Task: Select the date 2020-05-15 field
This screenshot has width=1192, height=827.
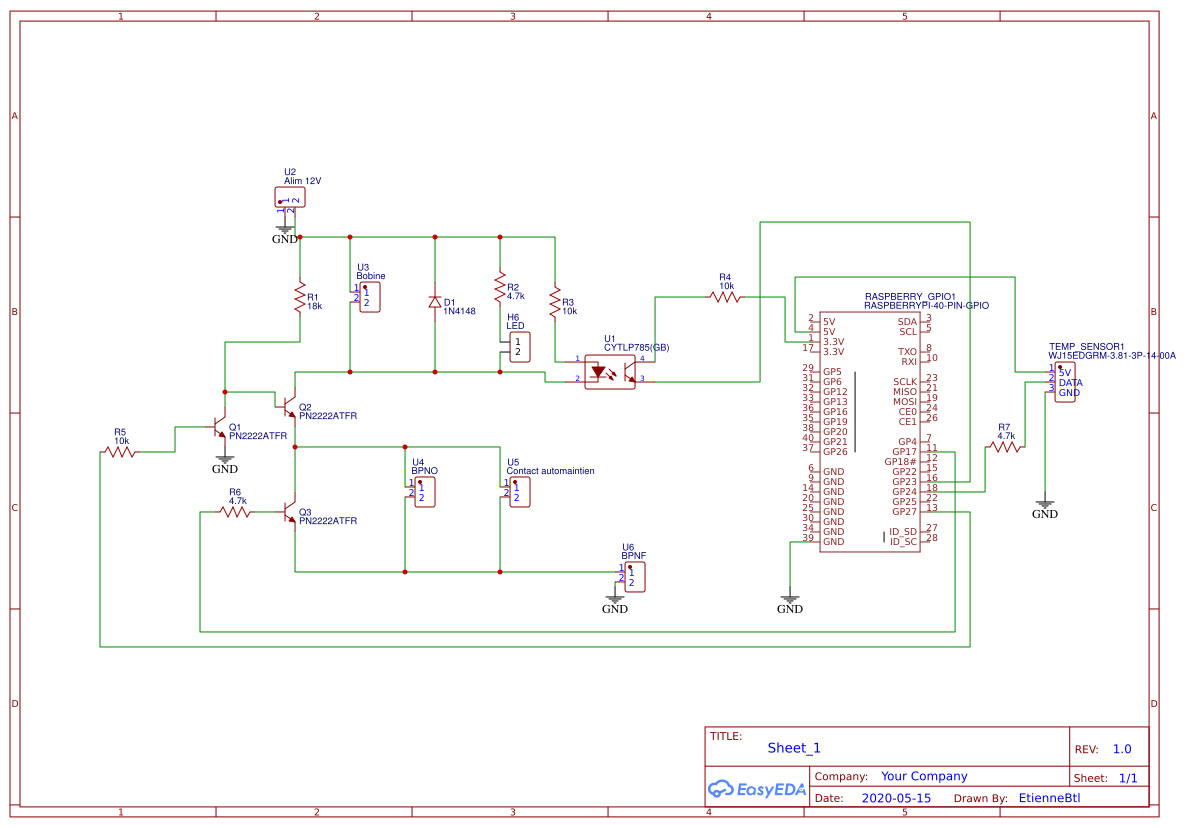Action: coord(897,797)
